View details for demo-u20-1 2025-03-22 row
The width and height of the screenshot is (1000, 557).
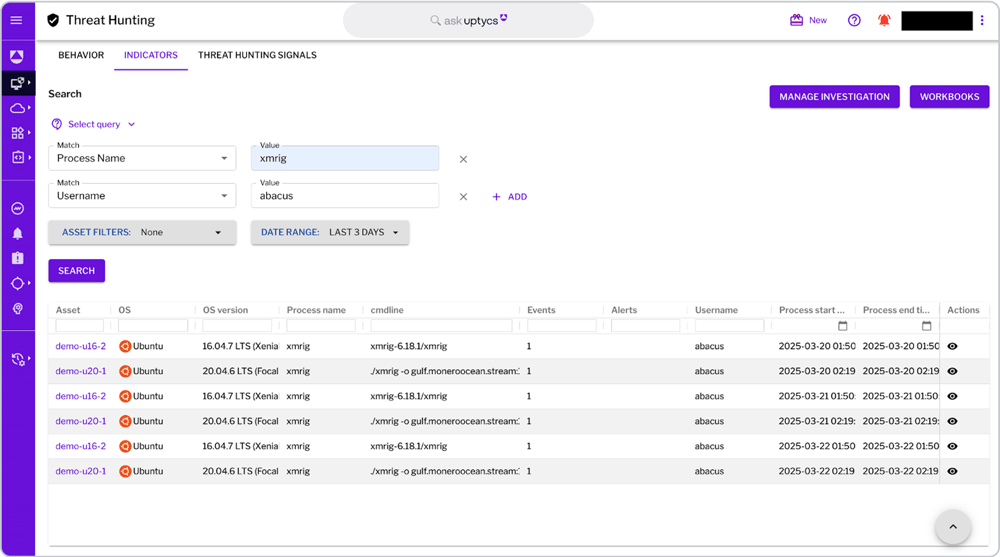952,472
